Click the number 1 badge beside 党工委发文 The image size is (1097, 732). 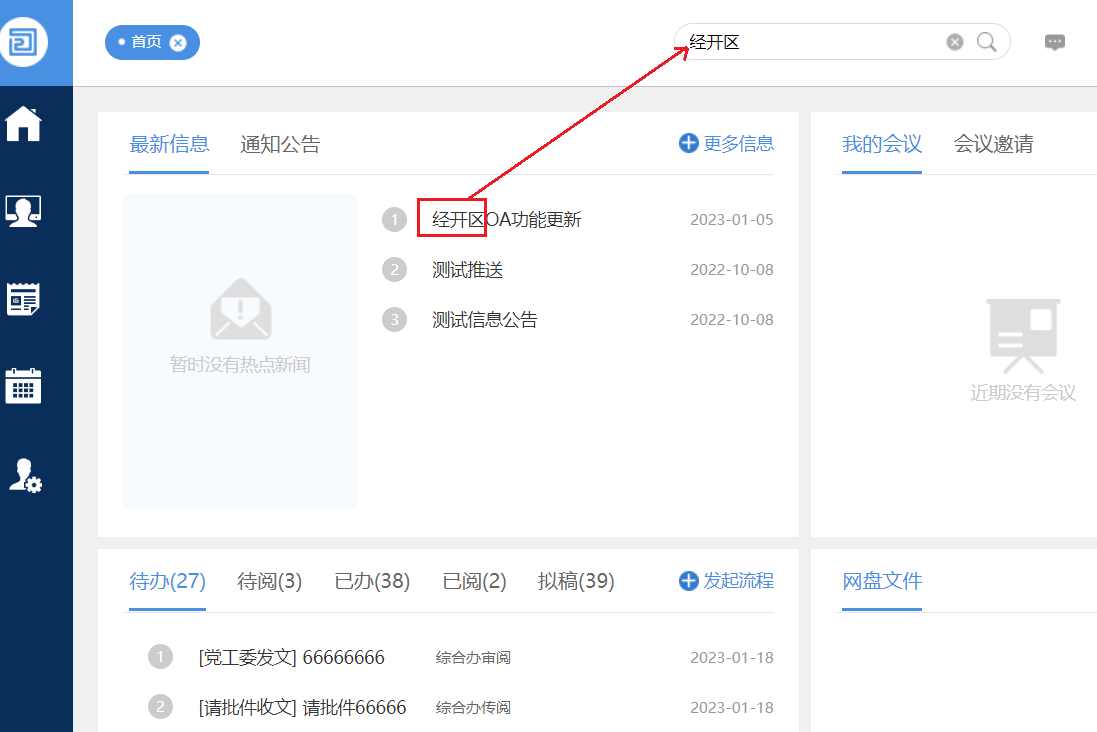(160, 657)
